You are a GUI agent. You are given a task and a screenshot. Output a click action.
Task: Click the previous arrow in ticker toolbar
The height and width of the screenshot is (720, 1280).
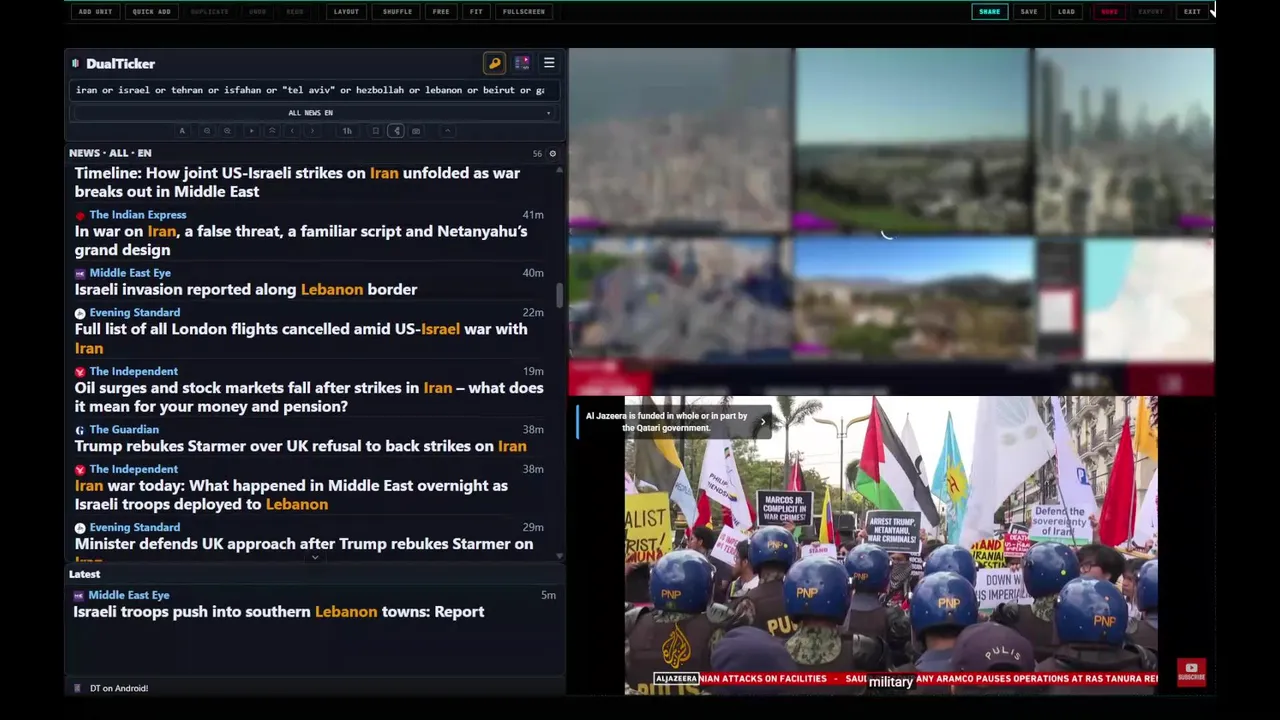point(292,131)
